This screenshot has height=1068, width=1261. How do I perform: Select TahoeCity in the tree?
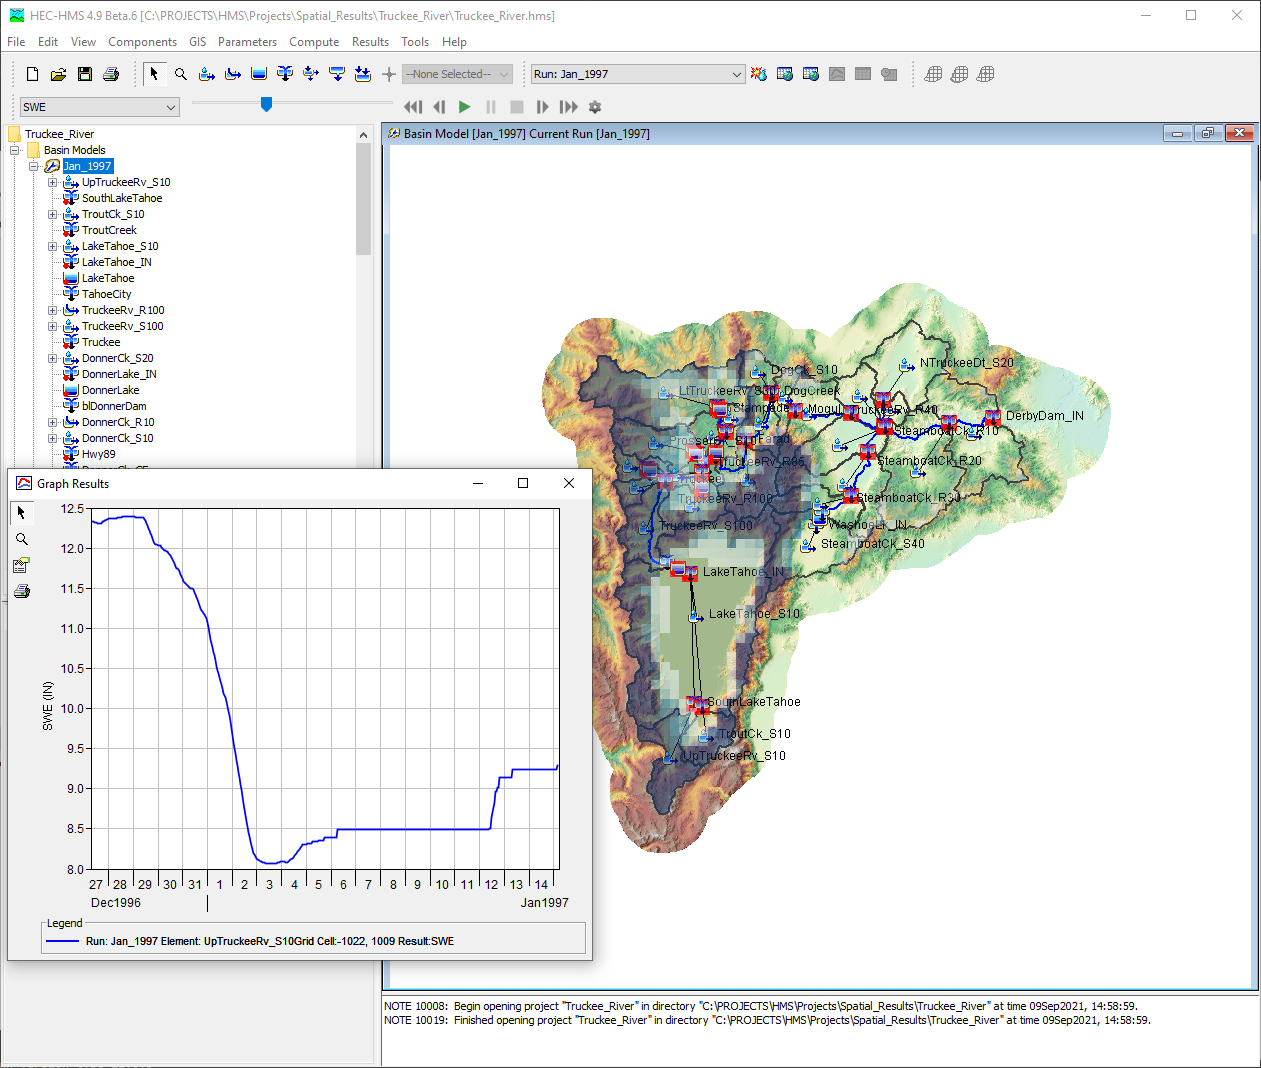(x=107, y=294)
